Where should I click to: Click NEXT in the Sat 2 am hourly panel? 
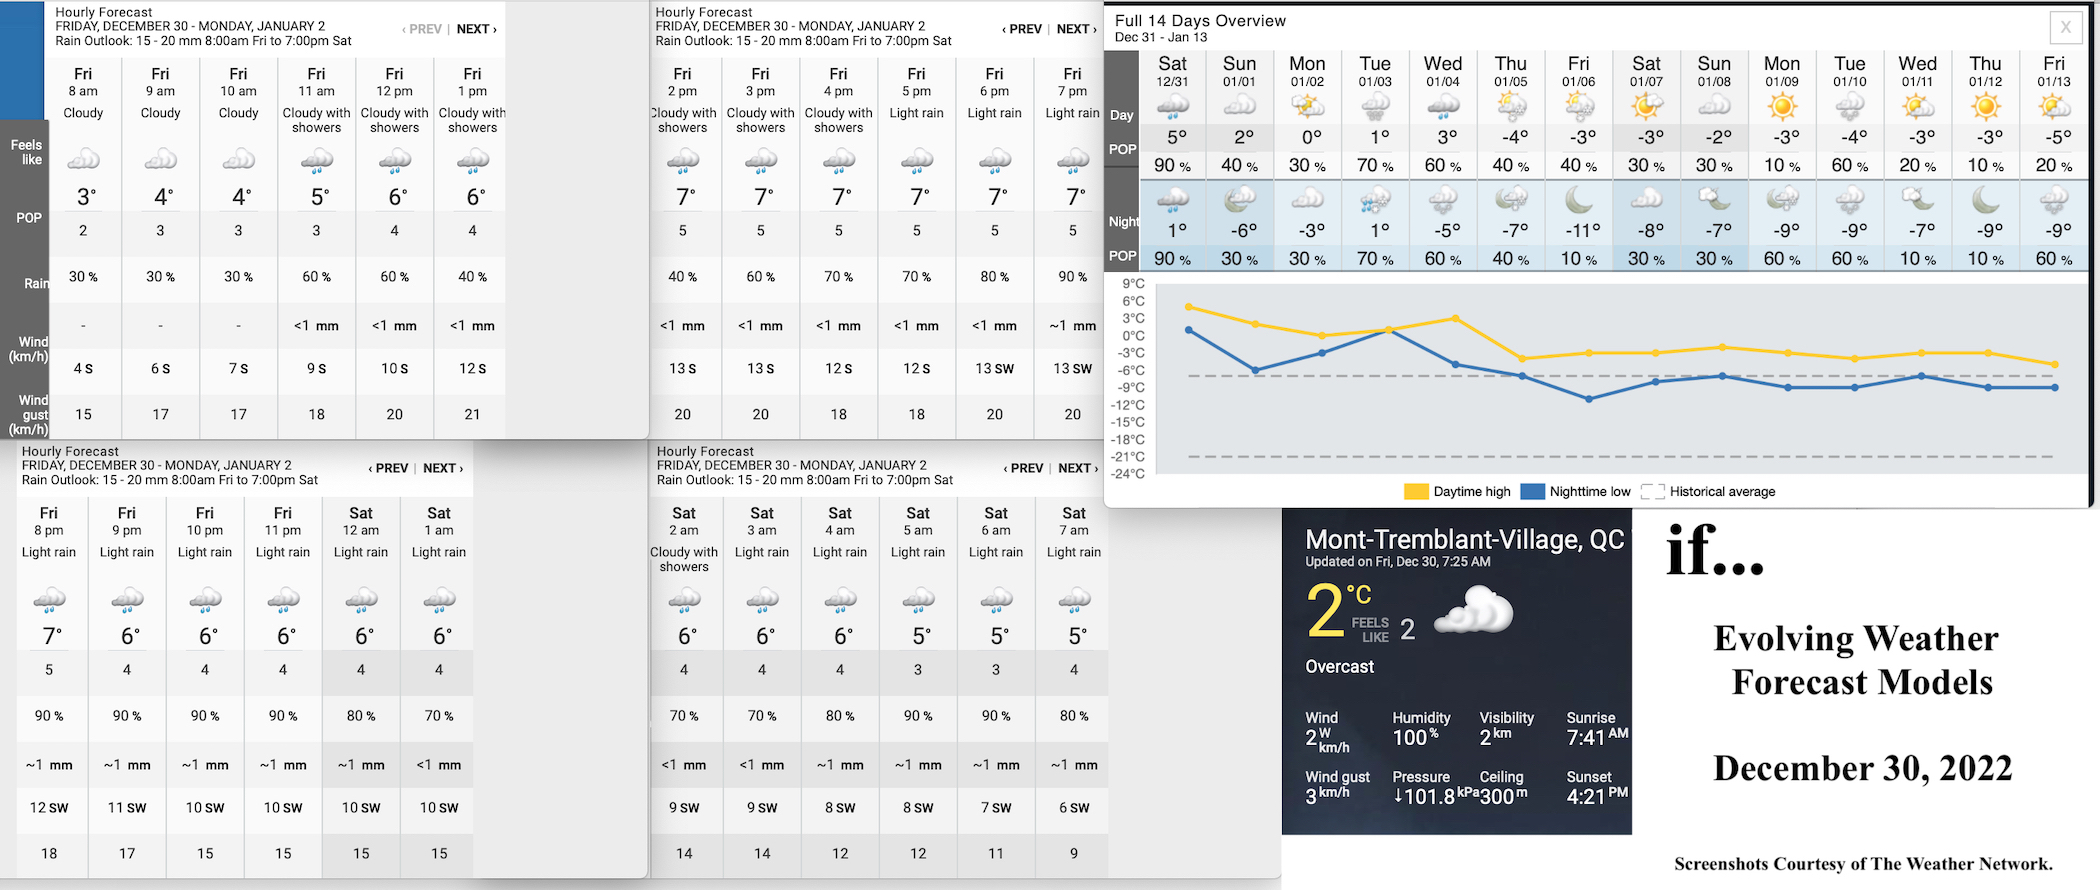[1077, 468]
